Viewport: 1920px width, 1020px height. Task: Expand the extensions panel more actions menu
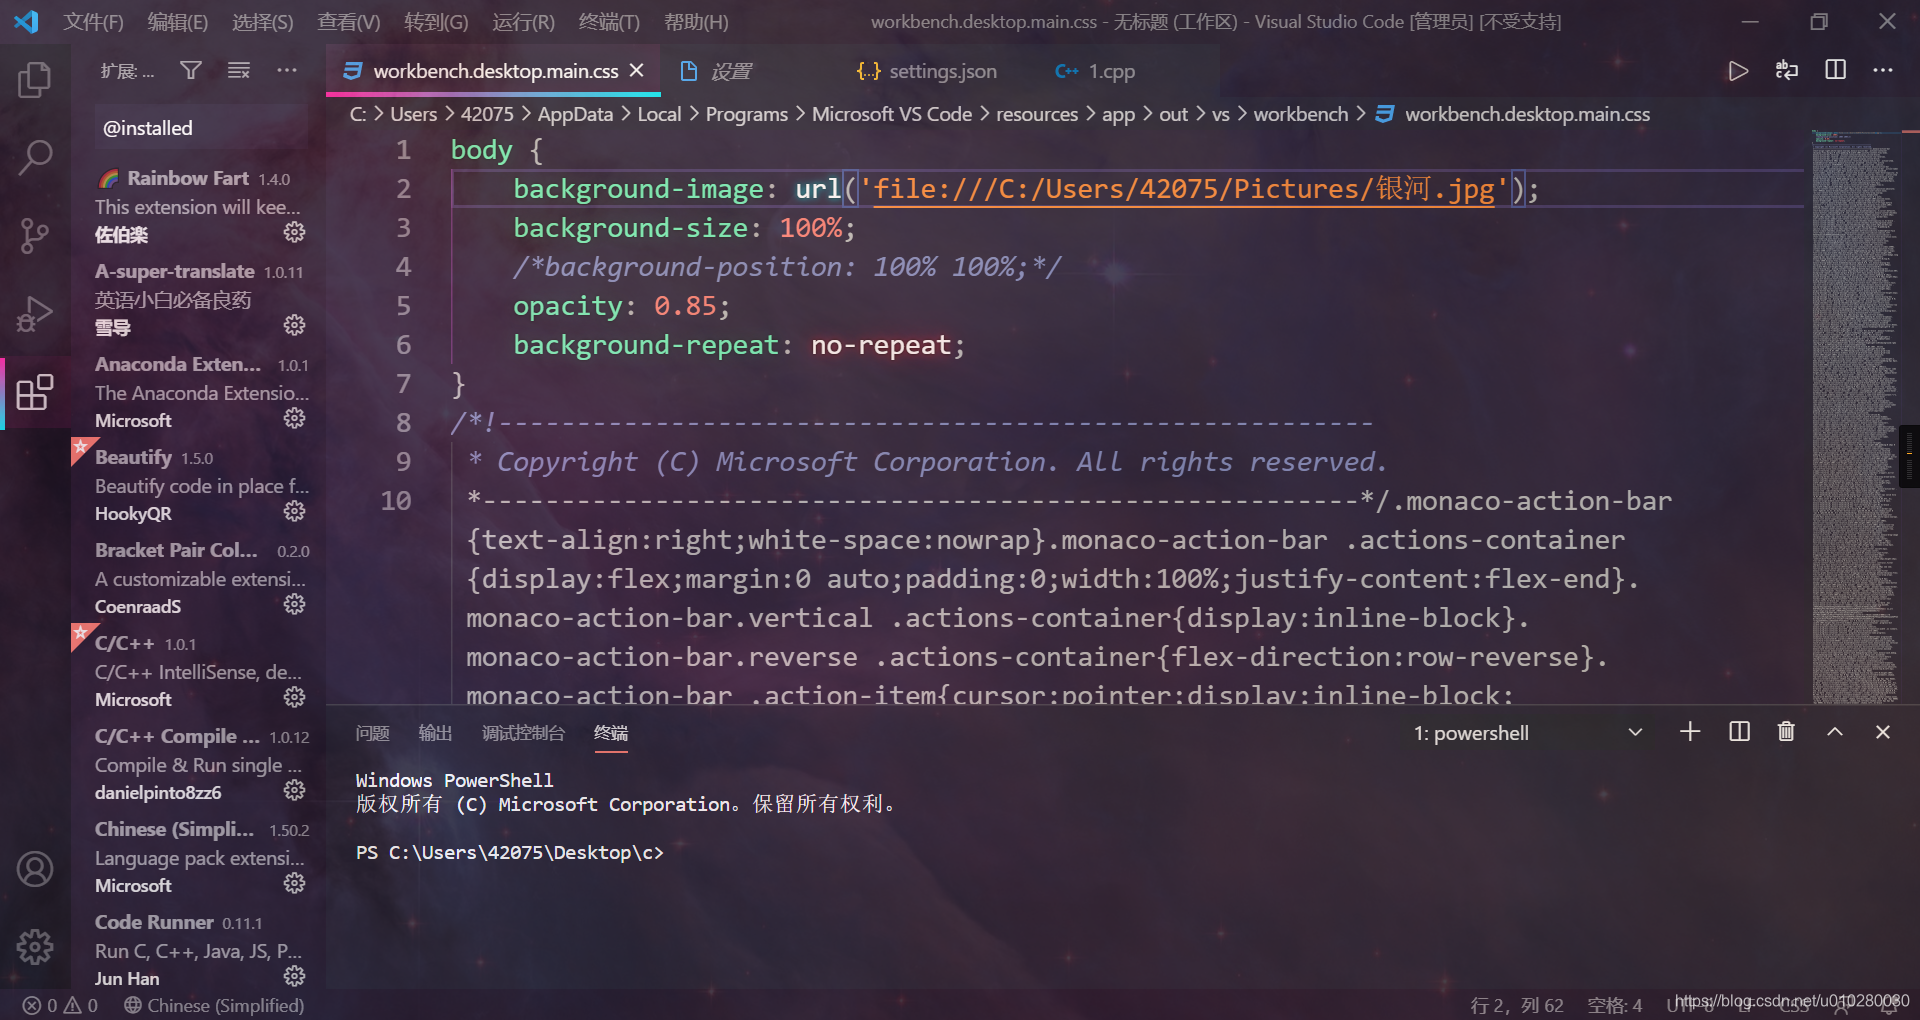point(287,70)
